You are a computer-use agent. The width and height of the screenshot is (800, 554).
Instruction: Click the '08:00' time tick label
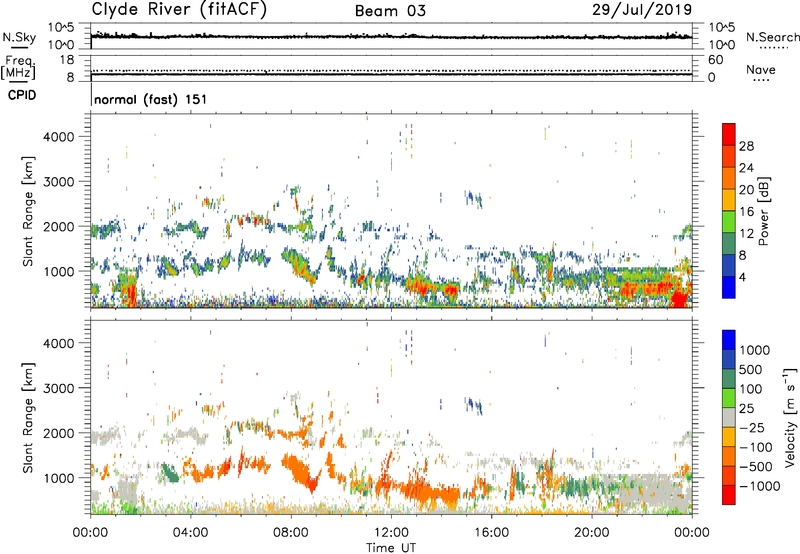click(x=291, y=533)
